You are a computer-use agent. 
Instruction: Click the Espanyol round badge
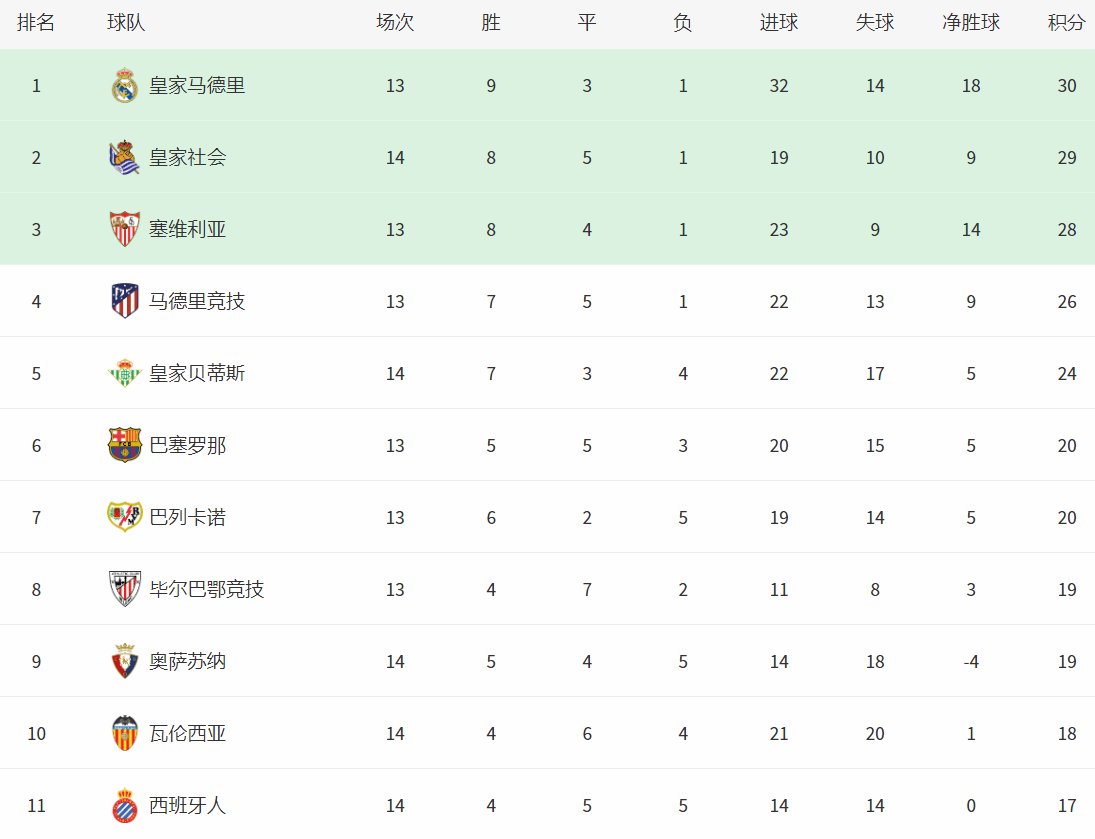pyautogui.click(x=125, y=805)
